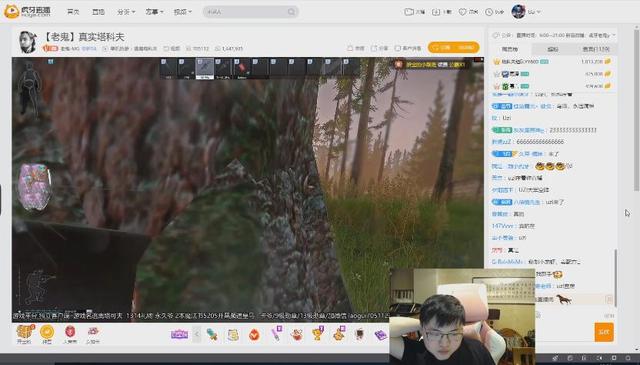Click the left arrow in gift bar
The image size is (640, 365).
[196, 334]
